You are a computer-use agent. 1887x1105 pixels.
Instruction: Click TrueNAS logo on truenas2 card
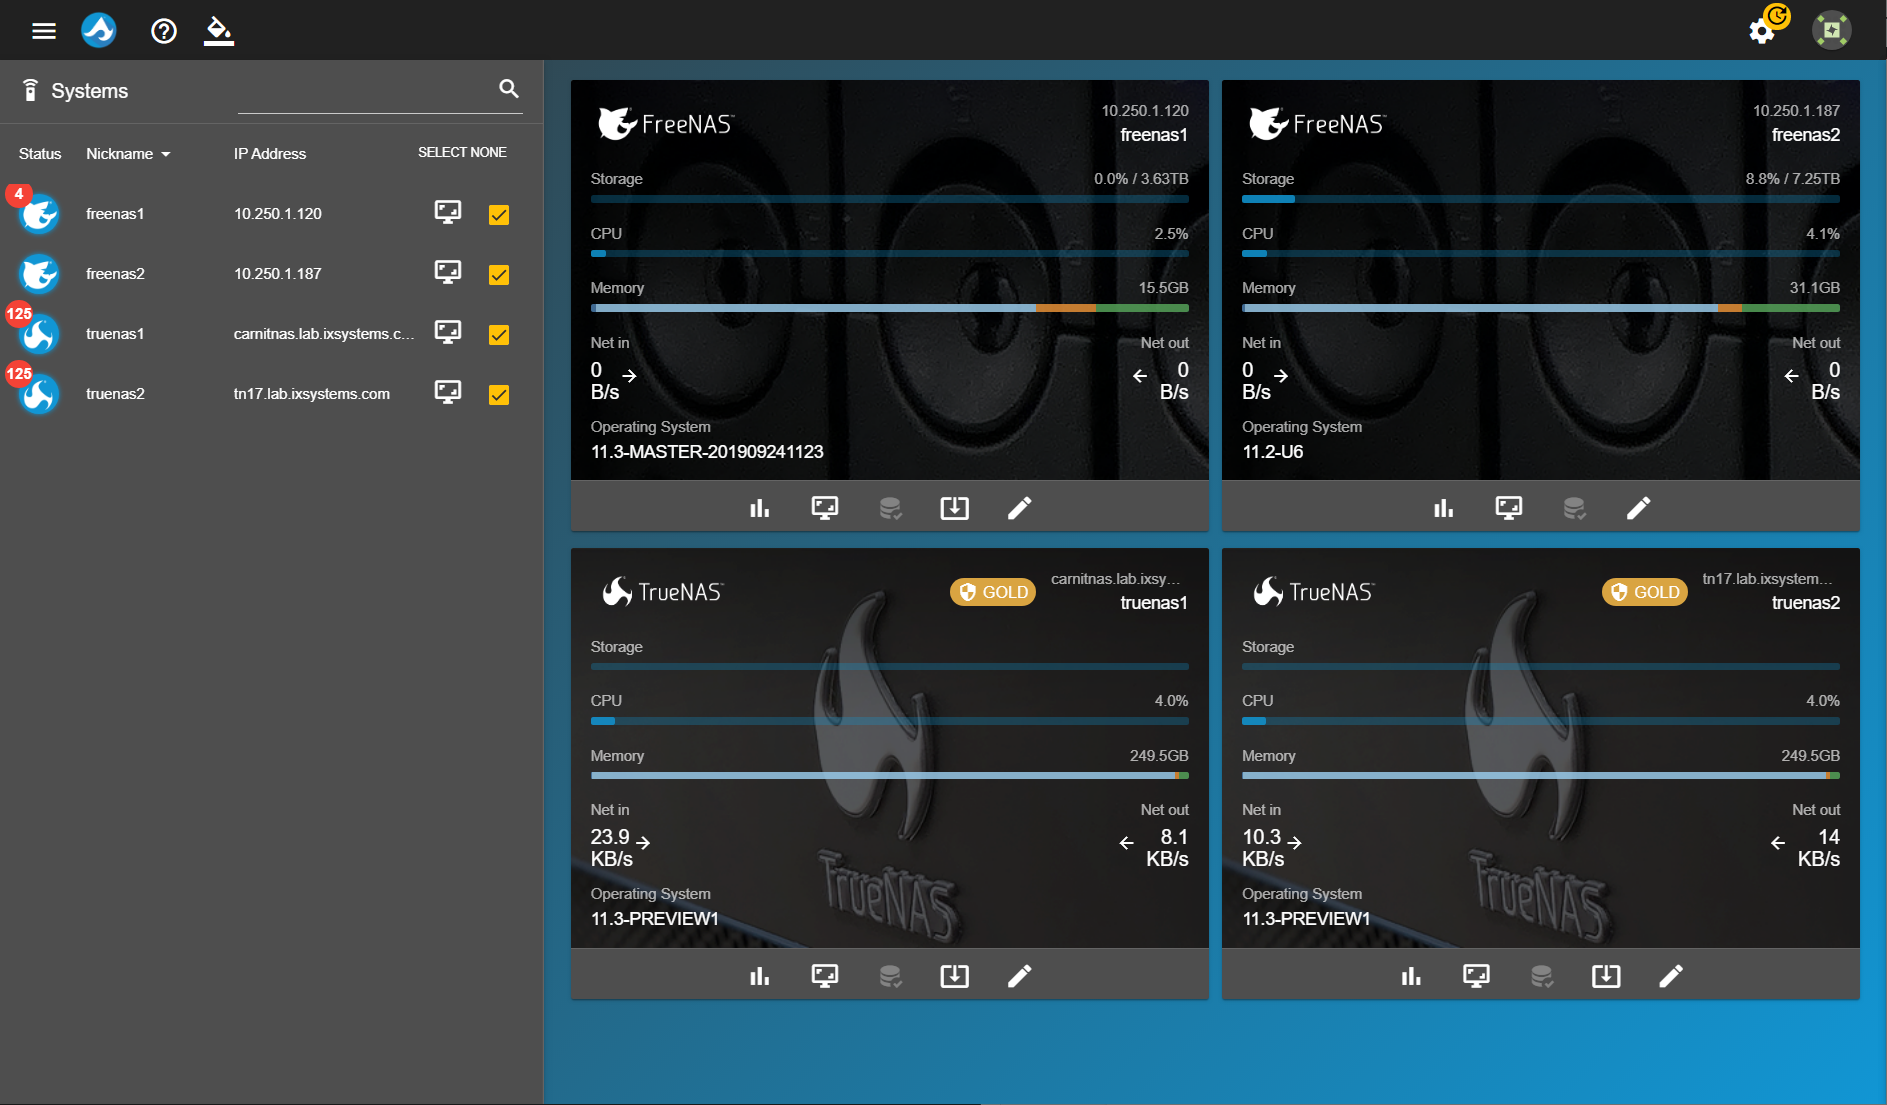[x=1314, y=591]
